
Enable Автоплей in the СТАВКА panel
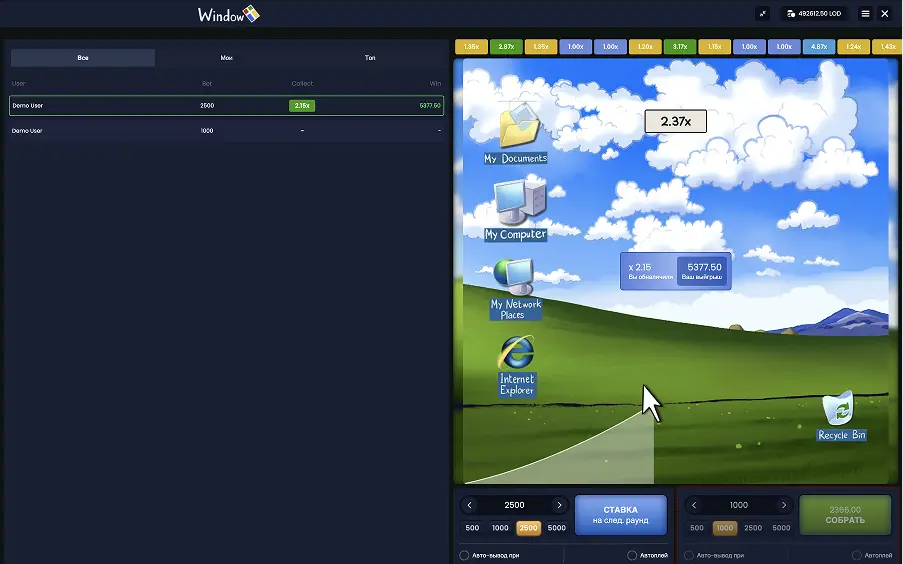(632, 555)
